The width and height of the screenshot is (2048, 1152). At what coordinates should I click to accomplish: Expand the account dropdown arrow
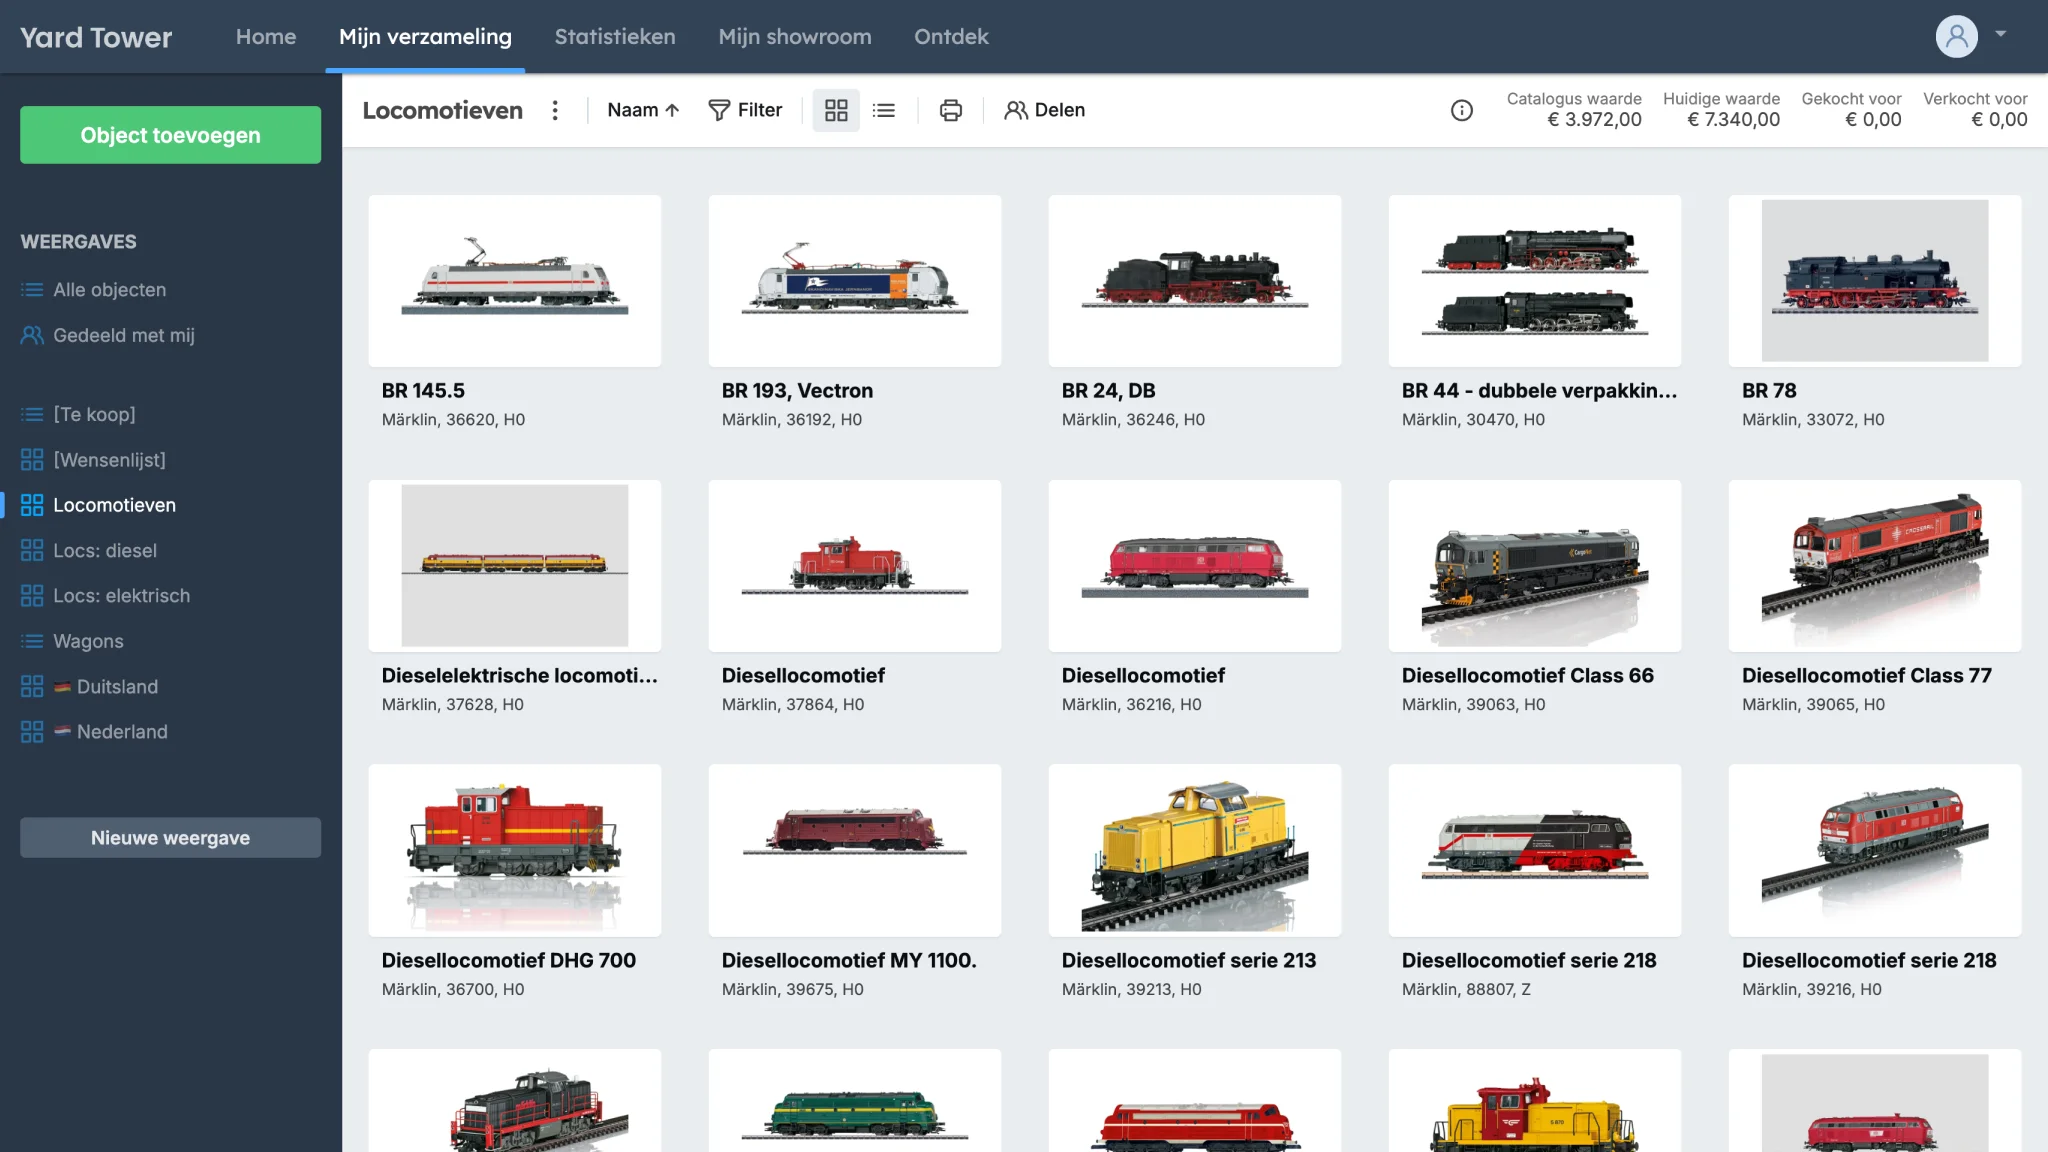point(2001,34)
